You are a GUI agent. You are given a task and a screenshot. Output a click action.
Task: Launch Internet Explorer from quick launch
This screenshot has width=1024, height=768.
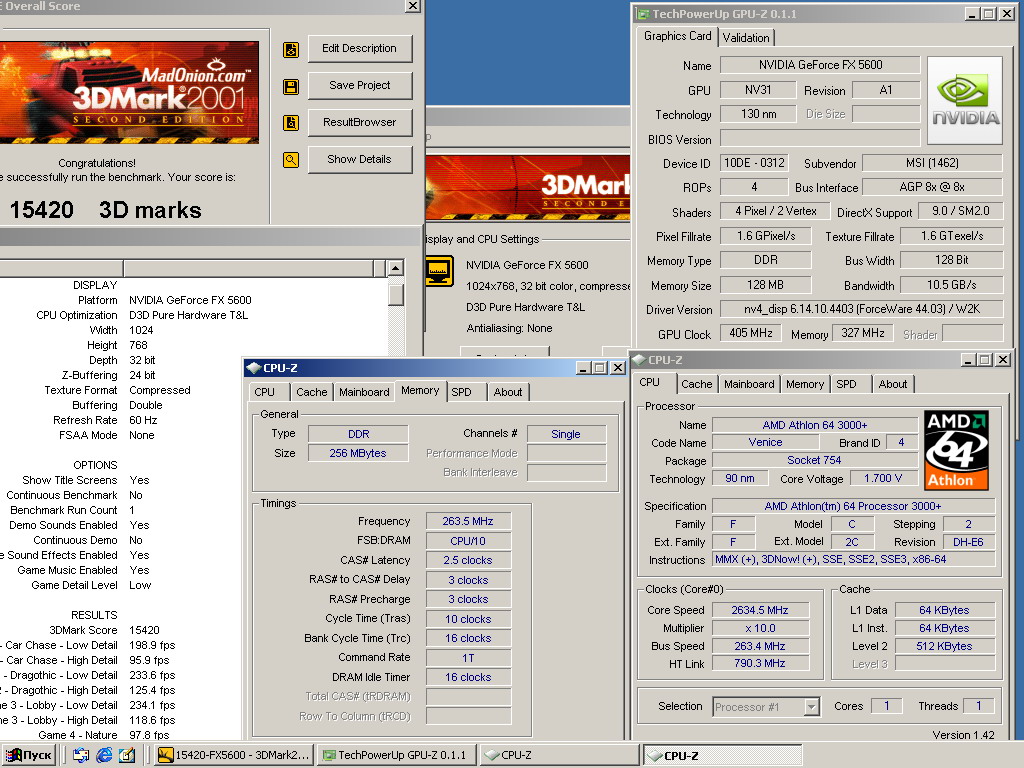point(104,755)
